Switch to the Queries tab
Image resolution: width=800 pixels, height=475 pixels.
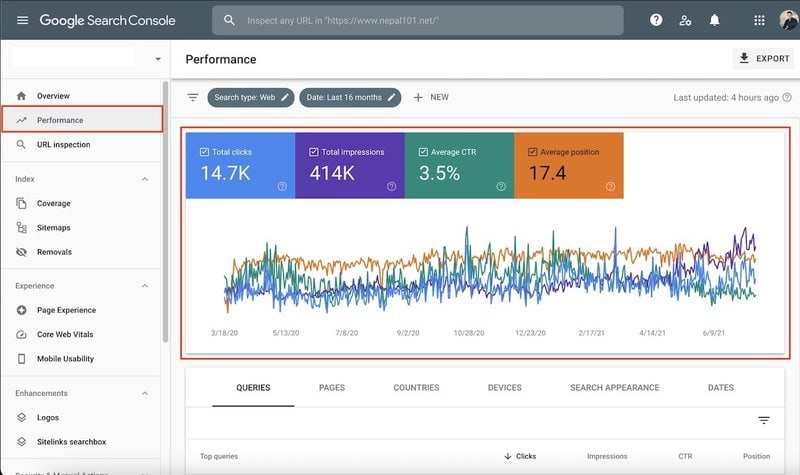point(253,388)
